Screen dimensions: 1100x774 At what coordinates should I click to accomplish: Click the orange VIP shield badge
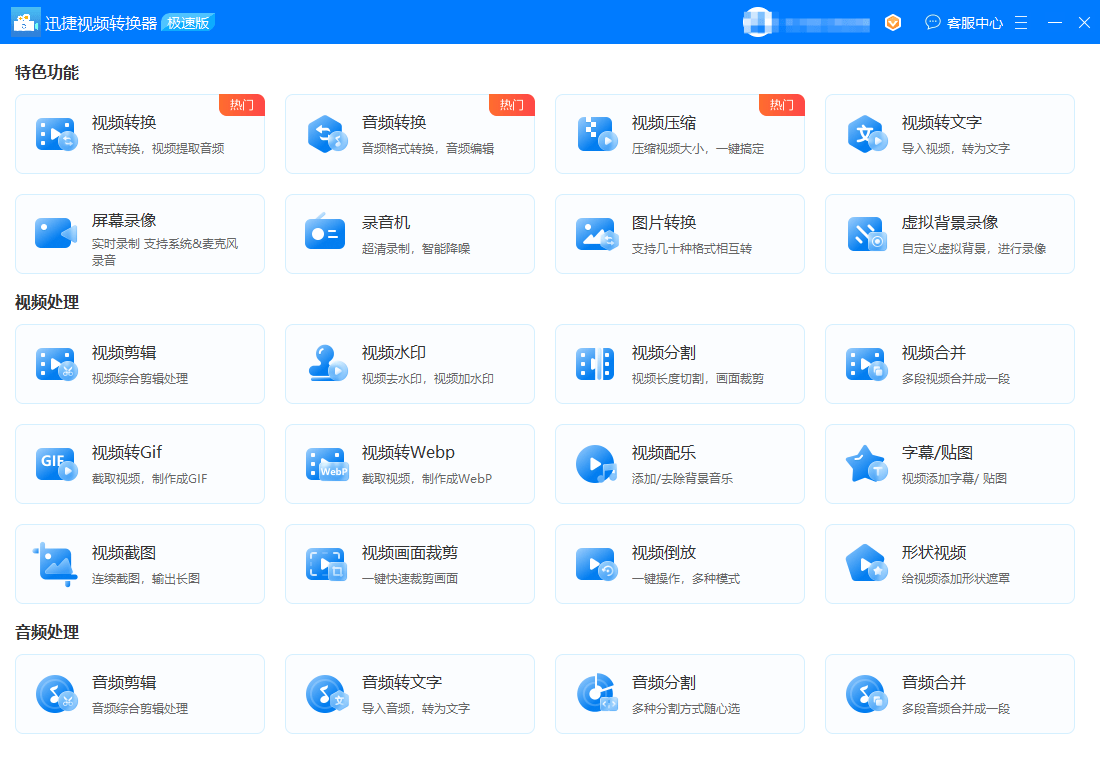[893, 22]
